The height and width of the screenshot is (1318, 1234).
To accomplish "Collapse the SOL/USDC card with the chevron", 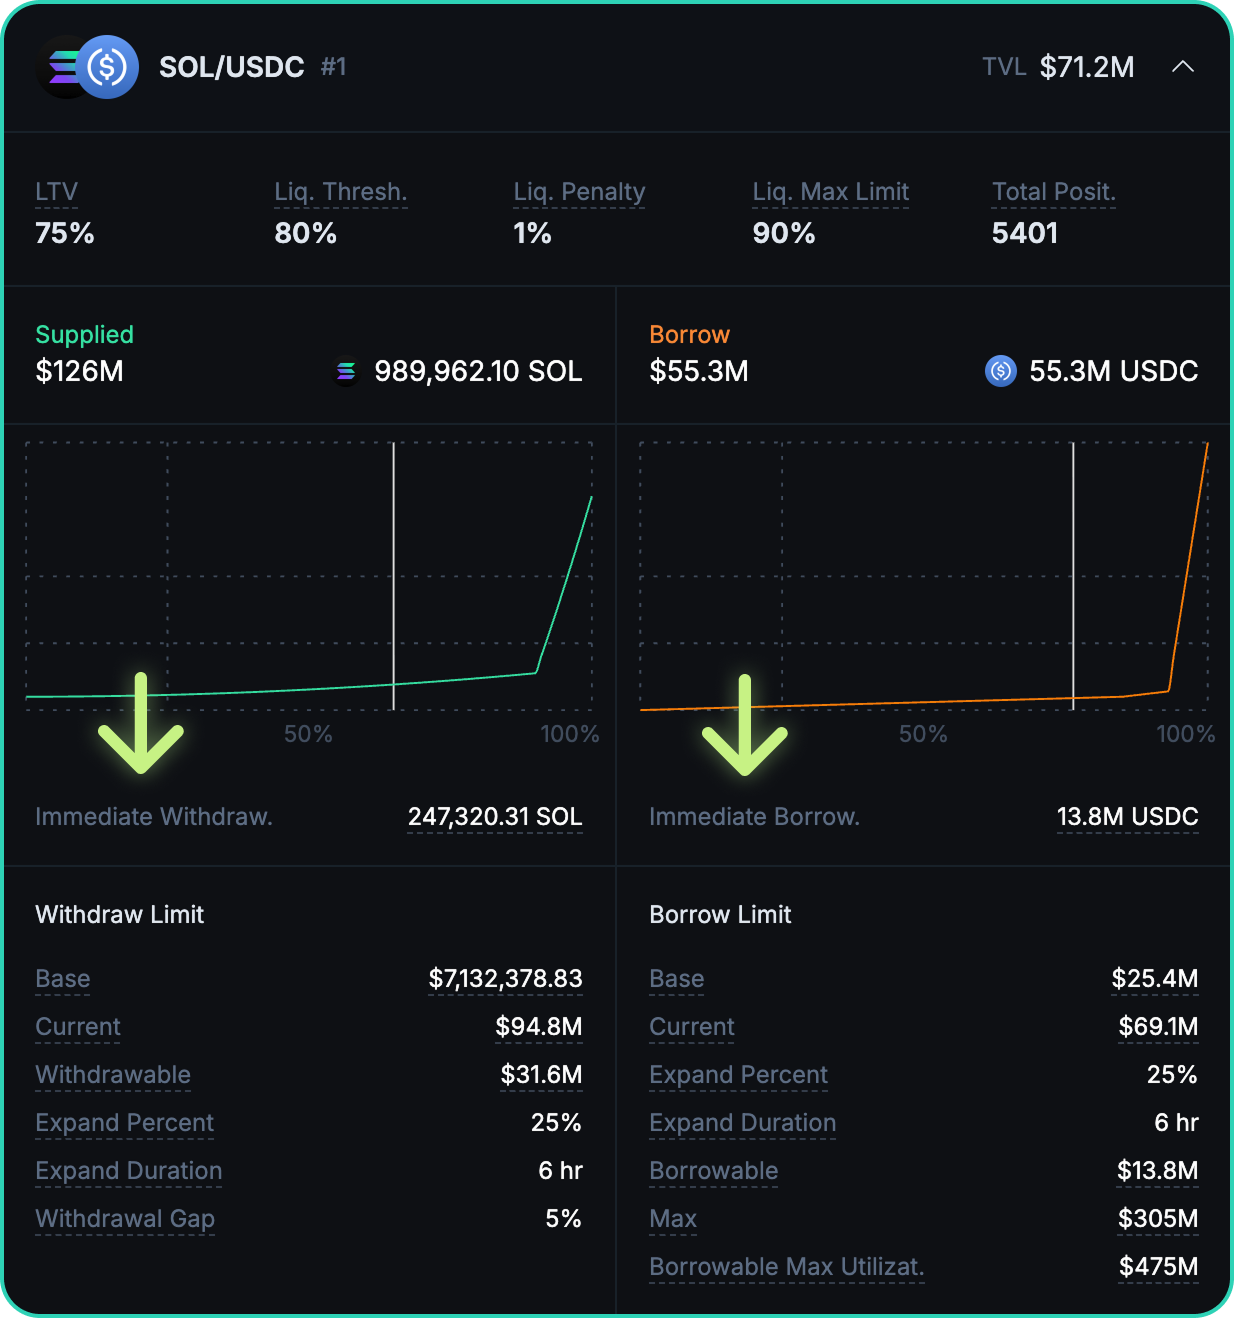I will pos(1184,67).
